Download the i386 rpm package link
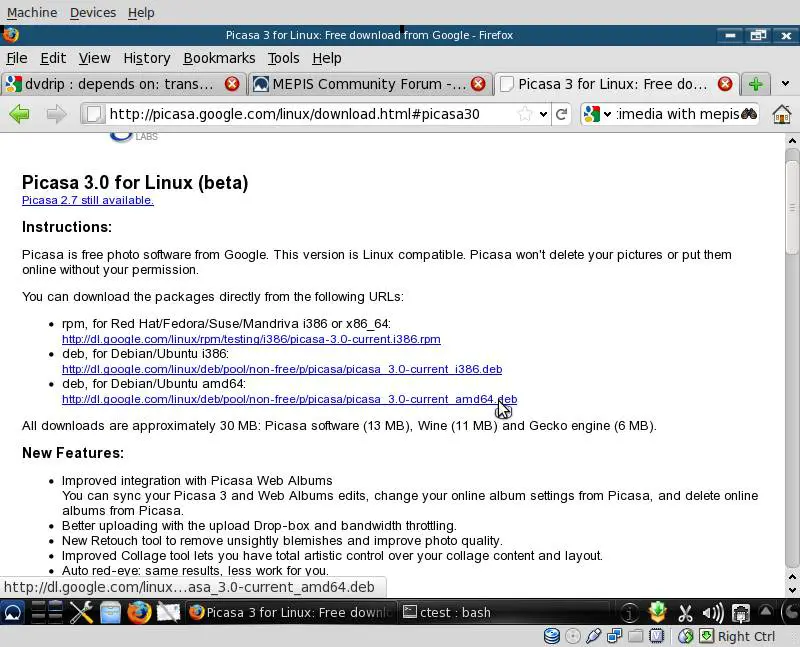 [251, 339]
